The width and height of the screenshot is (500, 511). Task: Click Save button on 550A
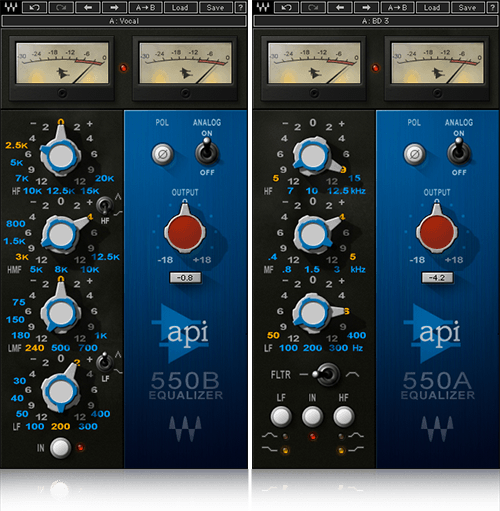pyautogui.click(x=468, y=7)
